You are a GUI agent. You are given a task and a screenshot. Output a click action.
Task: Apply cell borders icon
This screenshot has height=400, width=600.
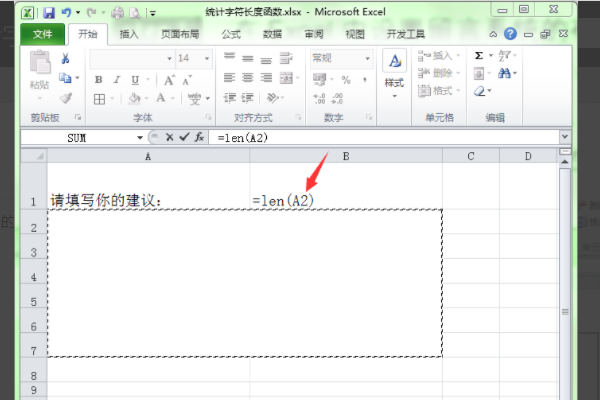point(99,99)
